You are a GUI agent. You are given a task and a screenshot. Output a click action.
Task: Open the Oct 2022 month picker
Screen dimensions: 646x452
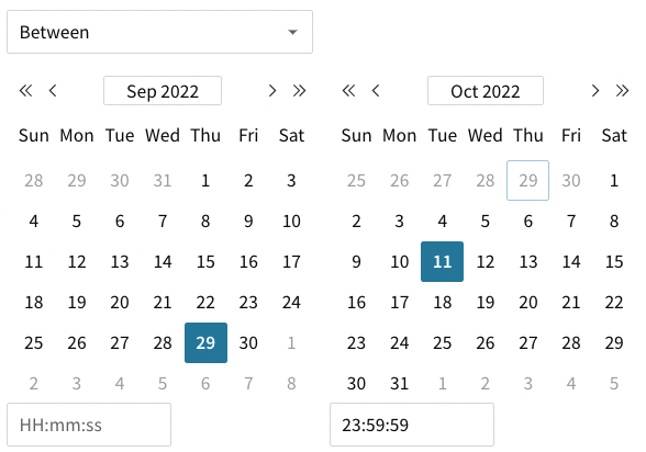tap(485, 92)
